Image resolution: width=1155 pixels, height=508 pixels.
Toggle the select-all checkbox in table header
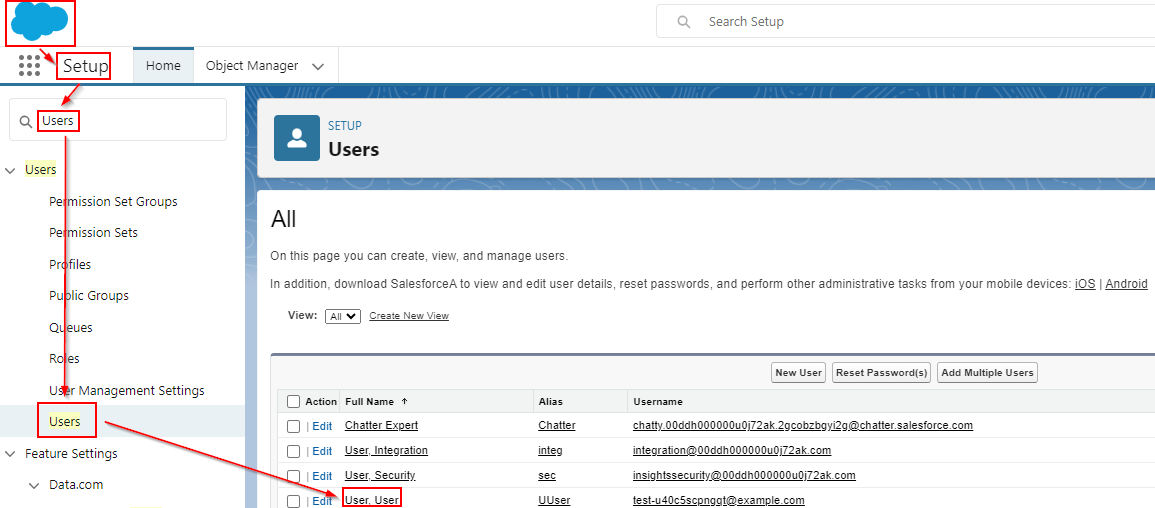point(293,401)
